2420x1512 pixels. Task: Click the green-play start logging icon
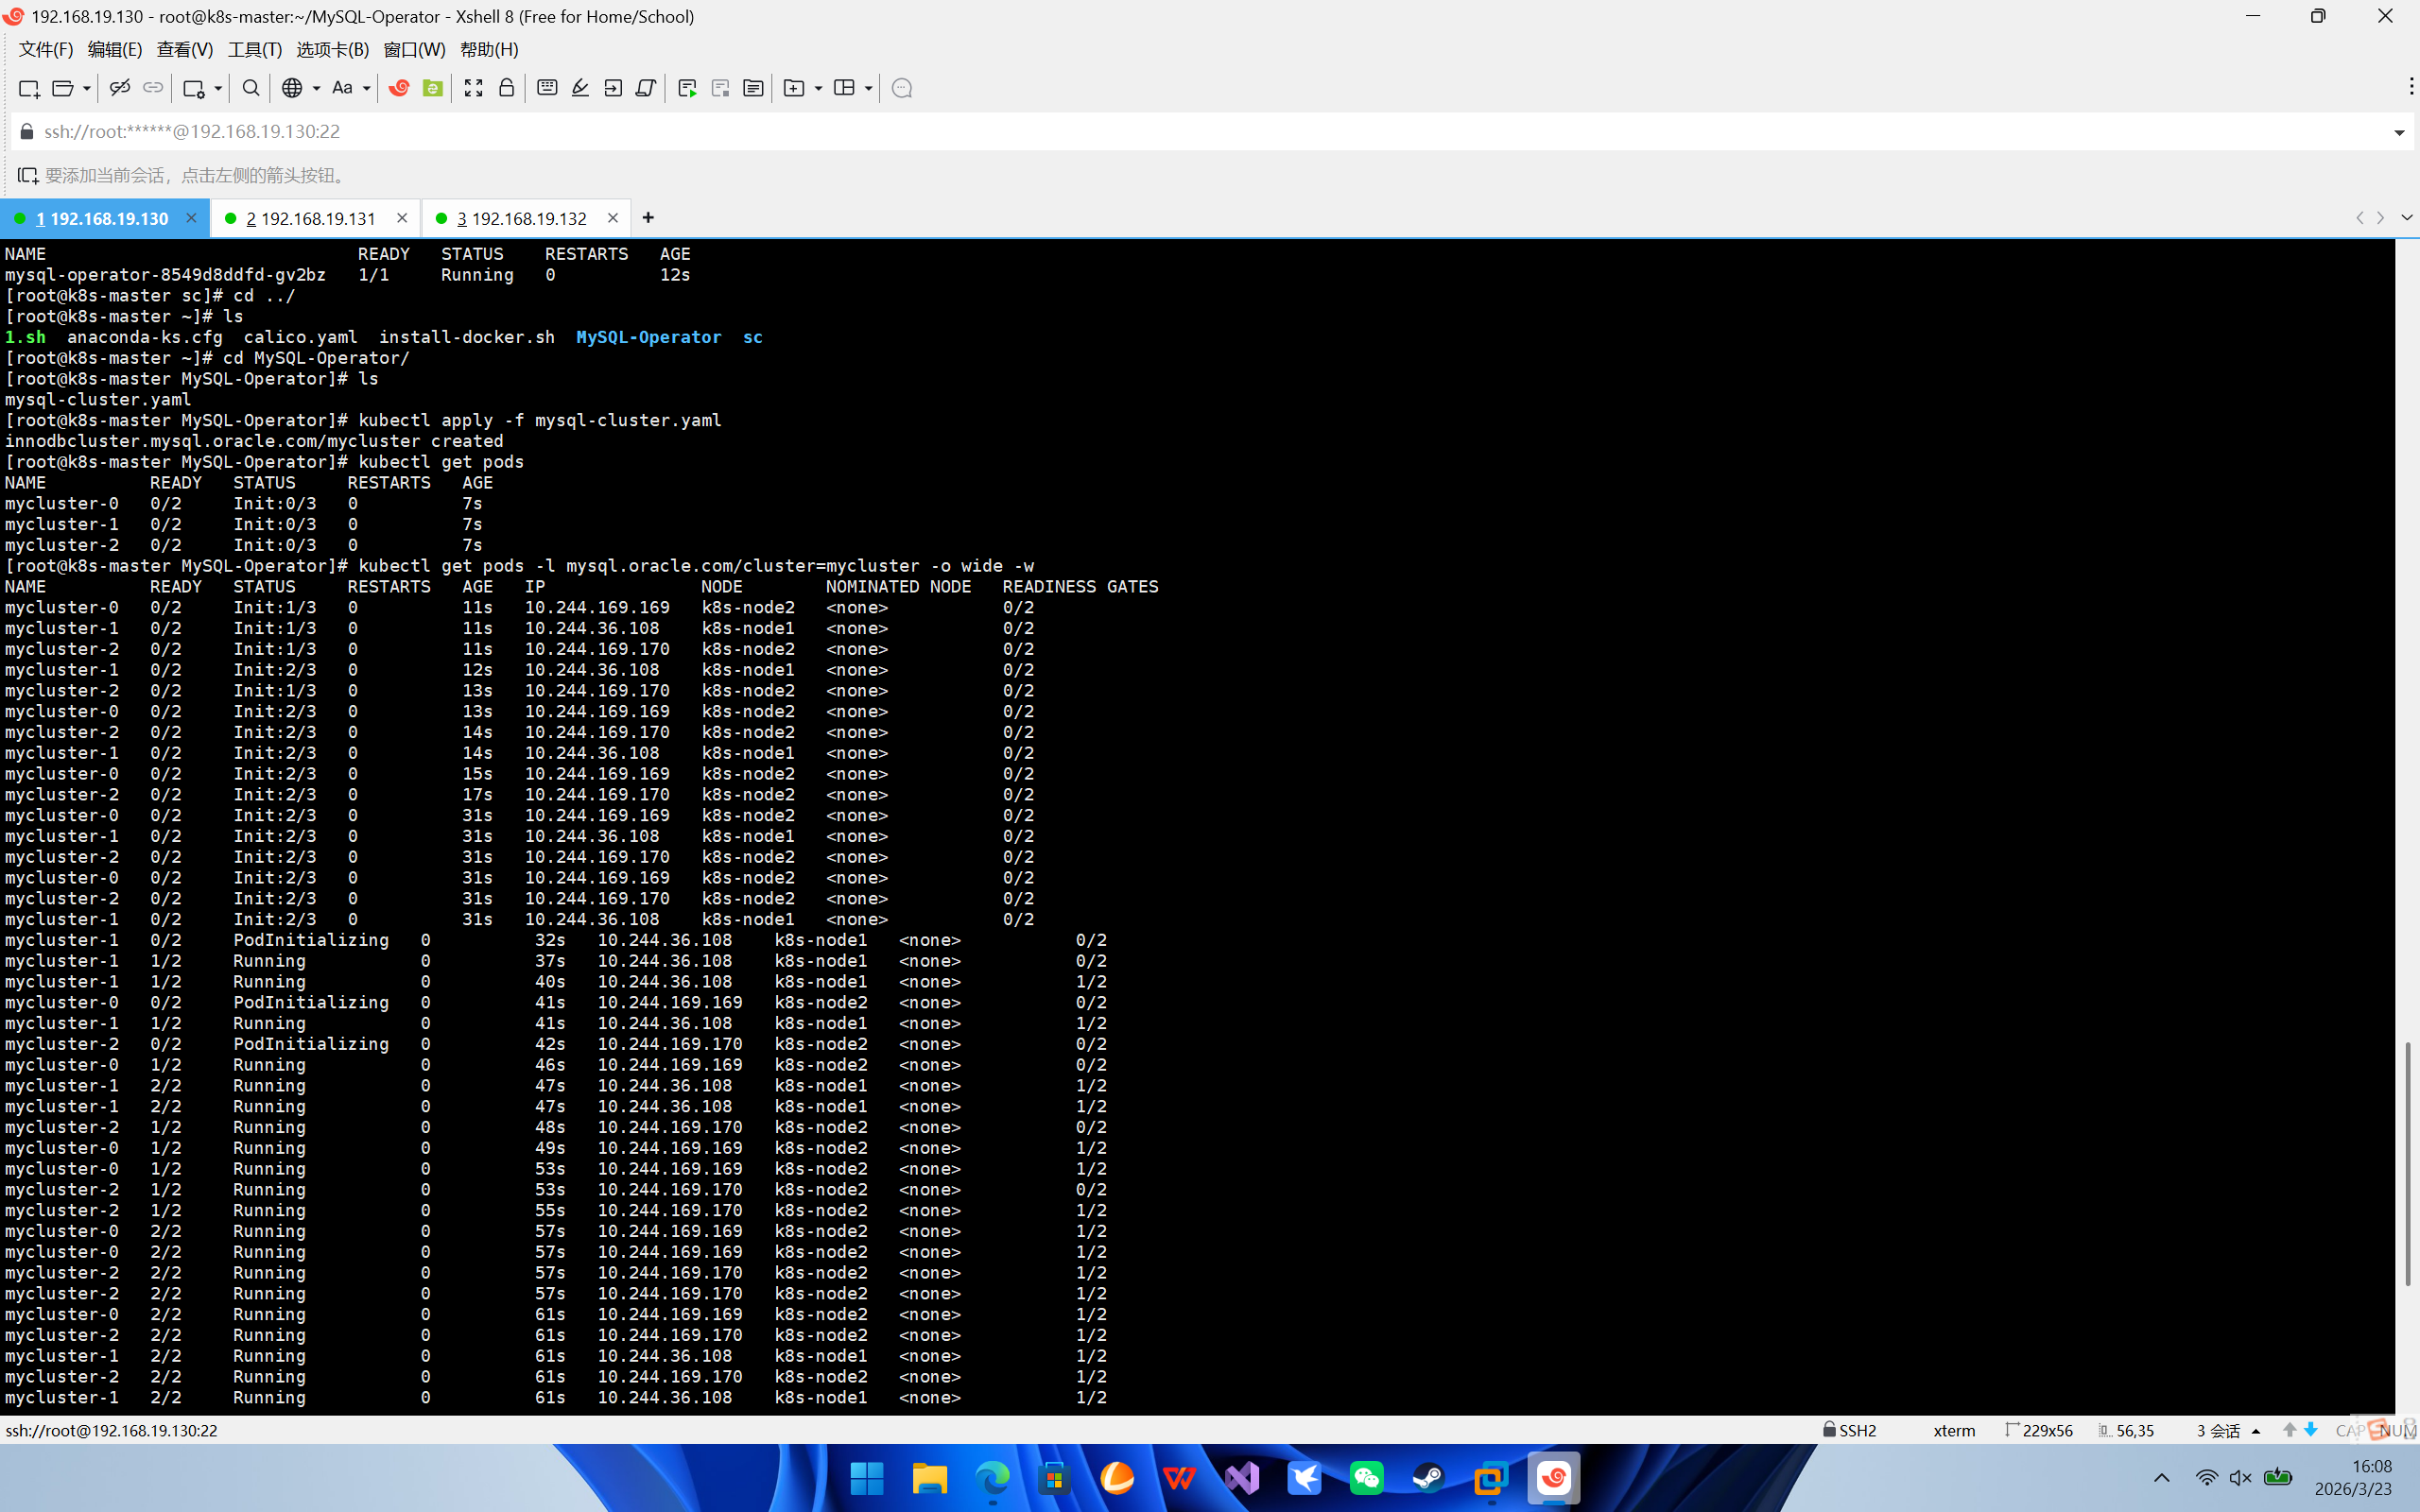pyautogui.click(x=687, y=88)
